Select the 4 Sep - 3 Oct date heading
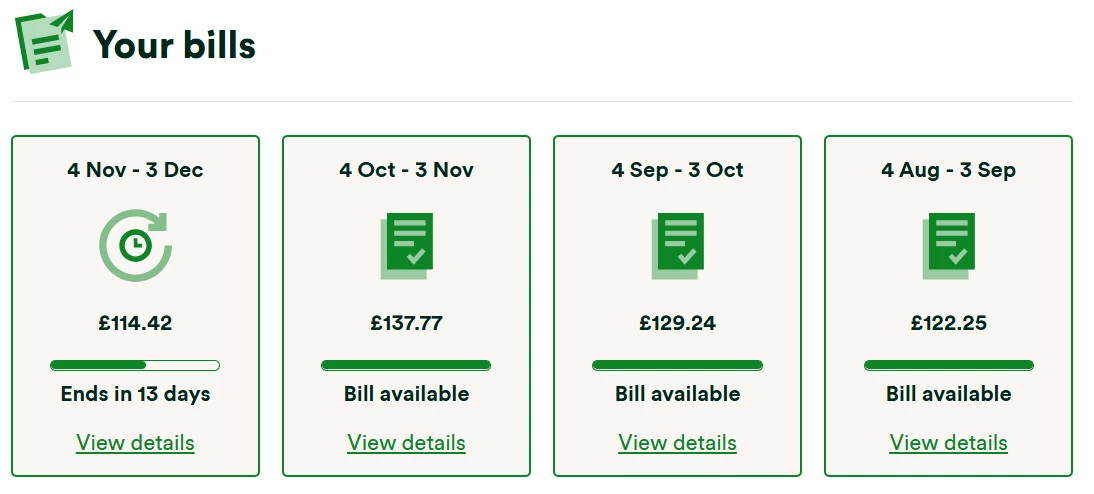Viewport: 1094px width, 494px height. coord(677,170)
